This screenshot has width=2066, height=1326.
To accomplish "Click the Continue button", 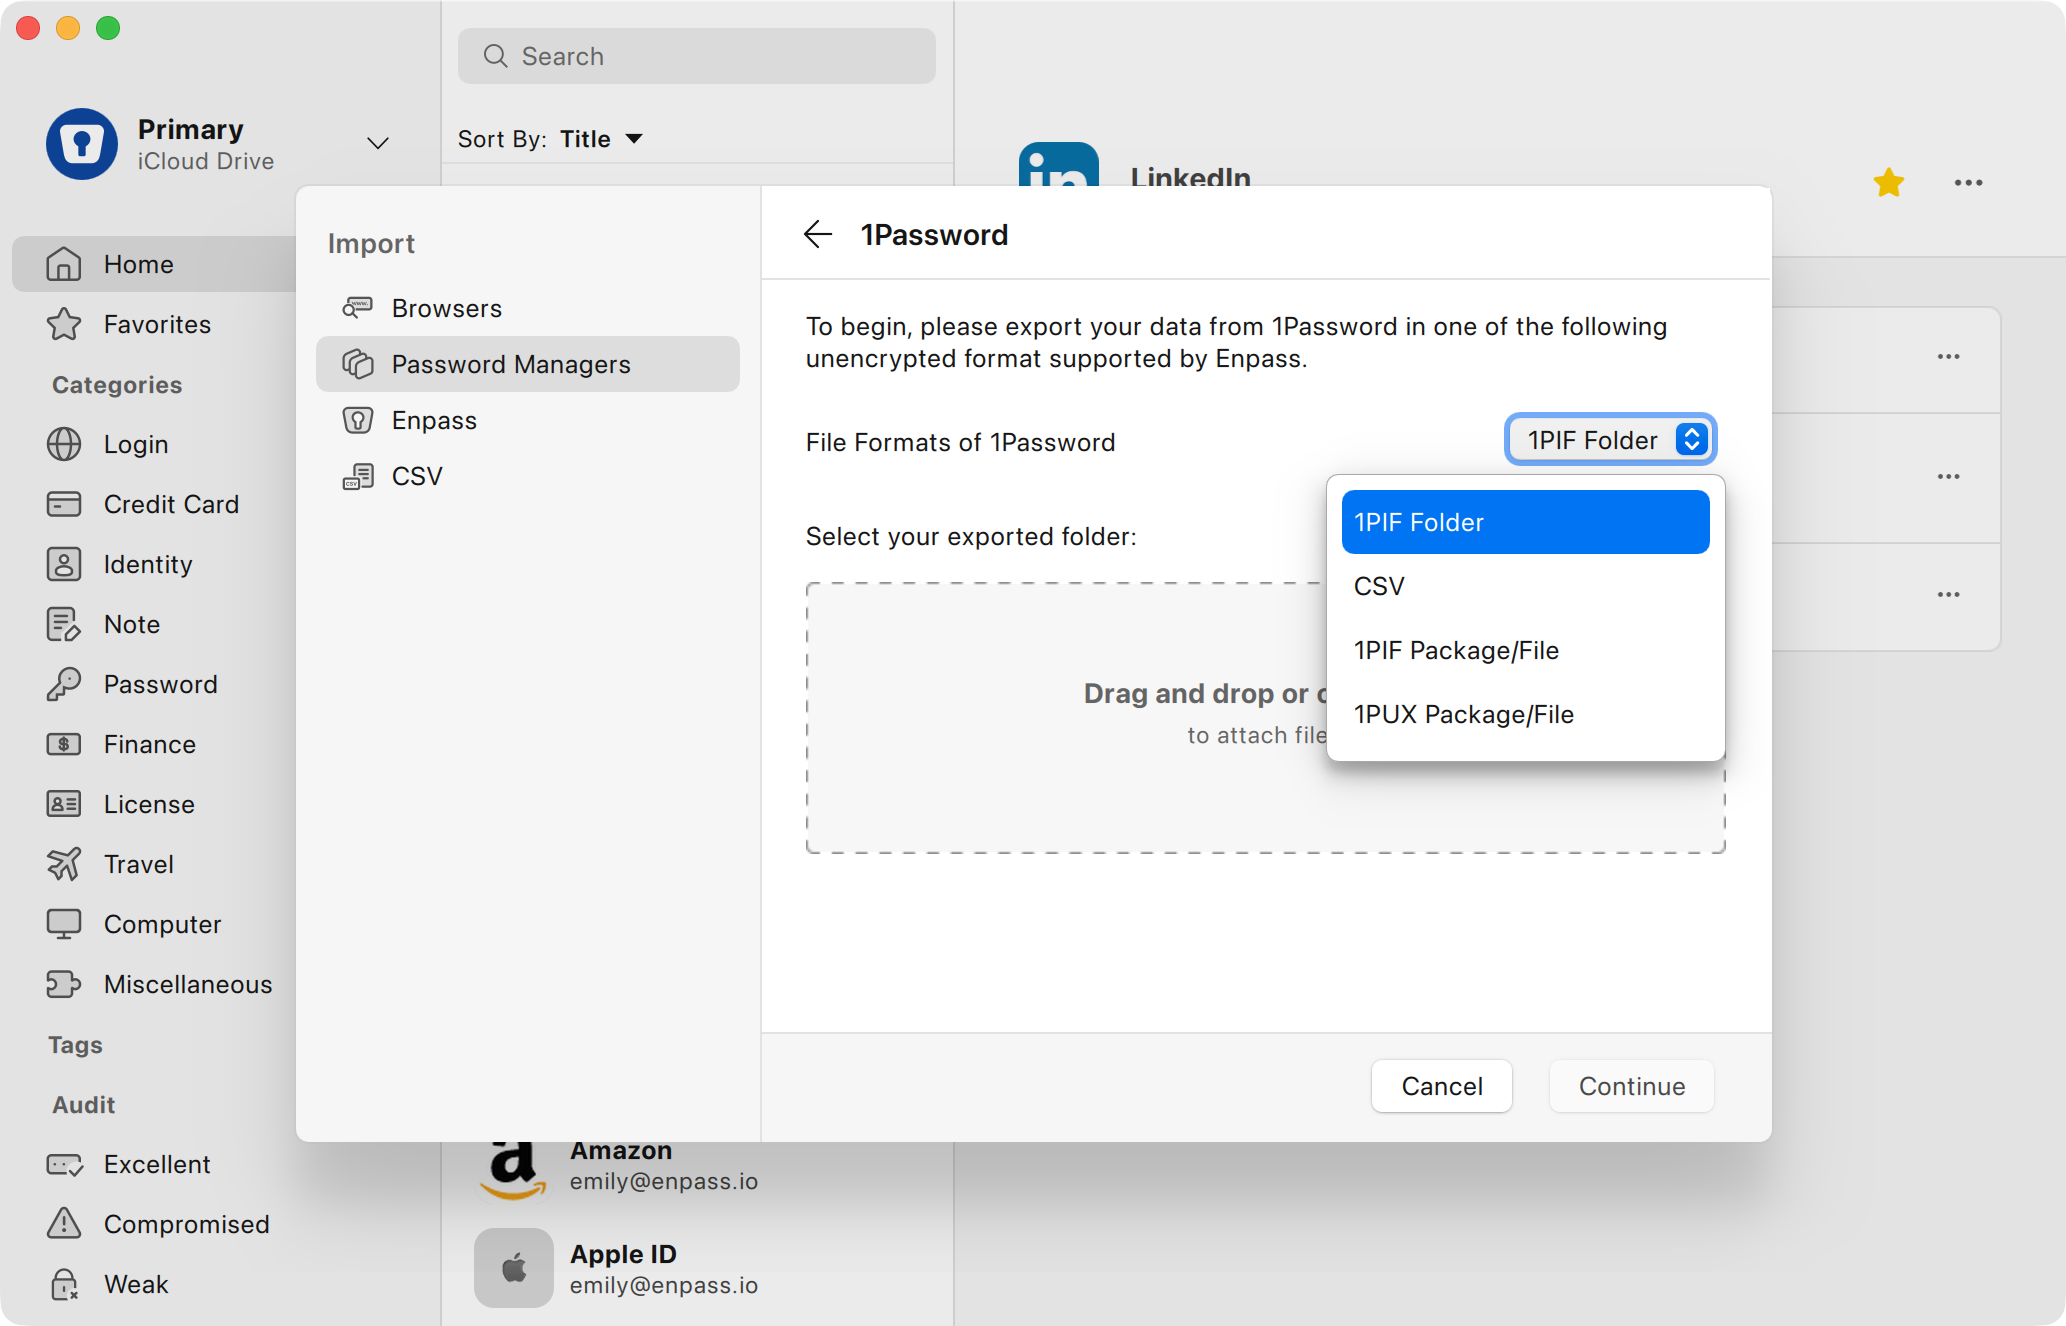I will [1631, 1086].
